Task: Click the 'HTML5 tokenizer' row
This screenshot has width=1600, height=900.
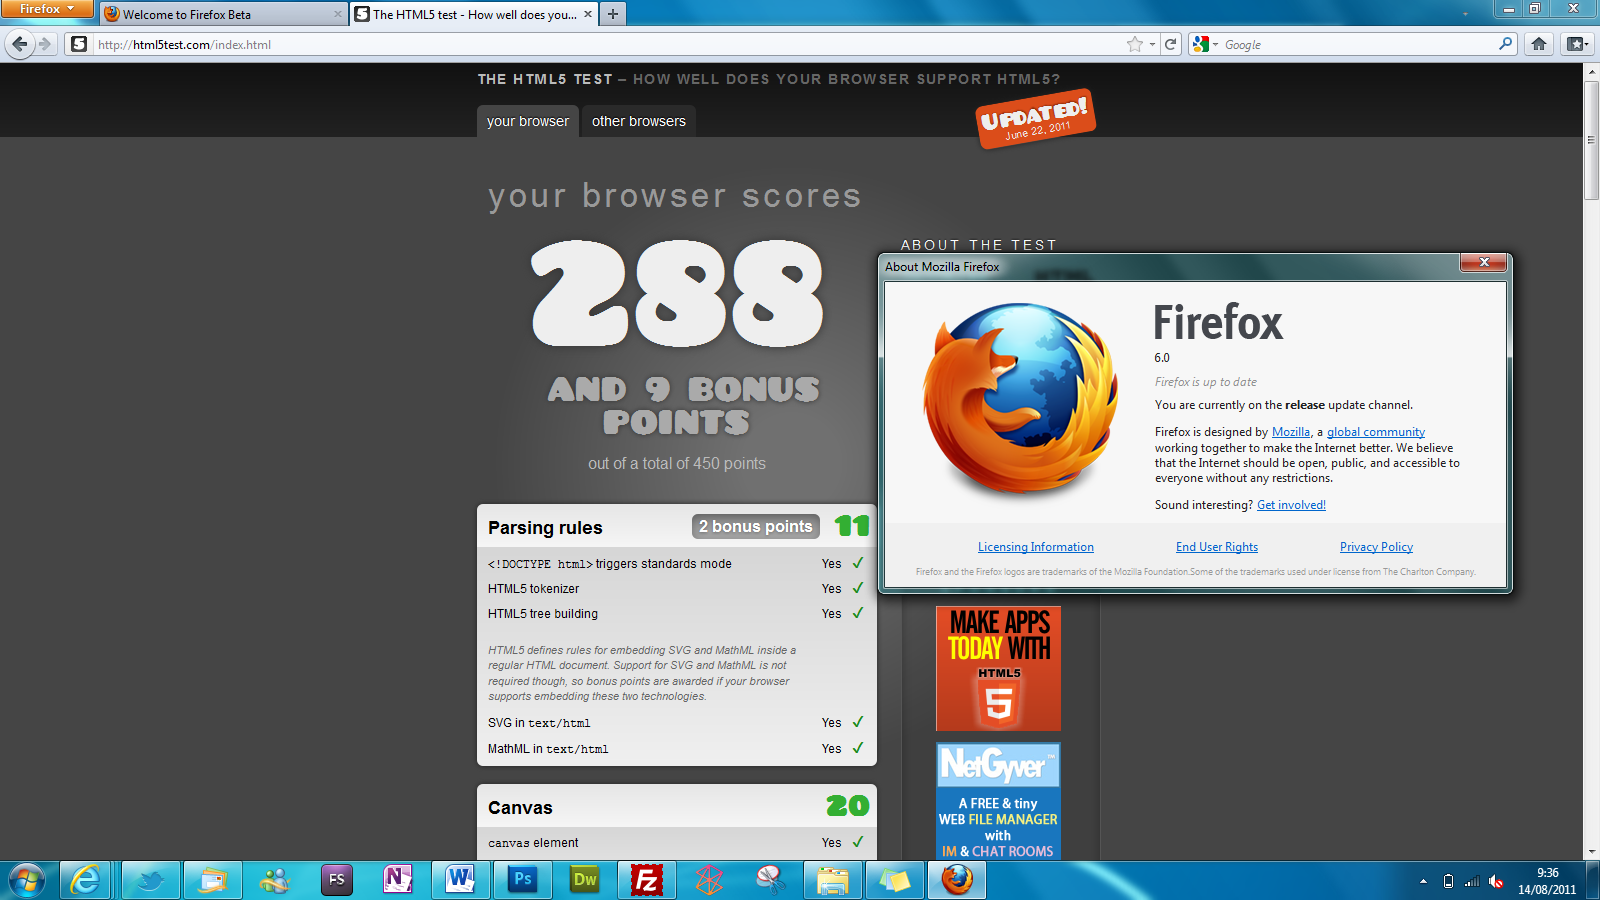Action: 677,589
